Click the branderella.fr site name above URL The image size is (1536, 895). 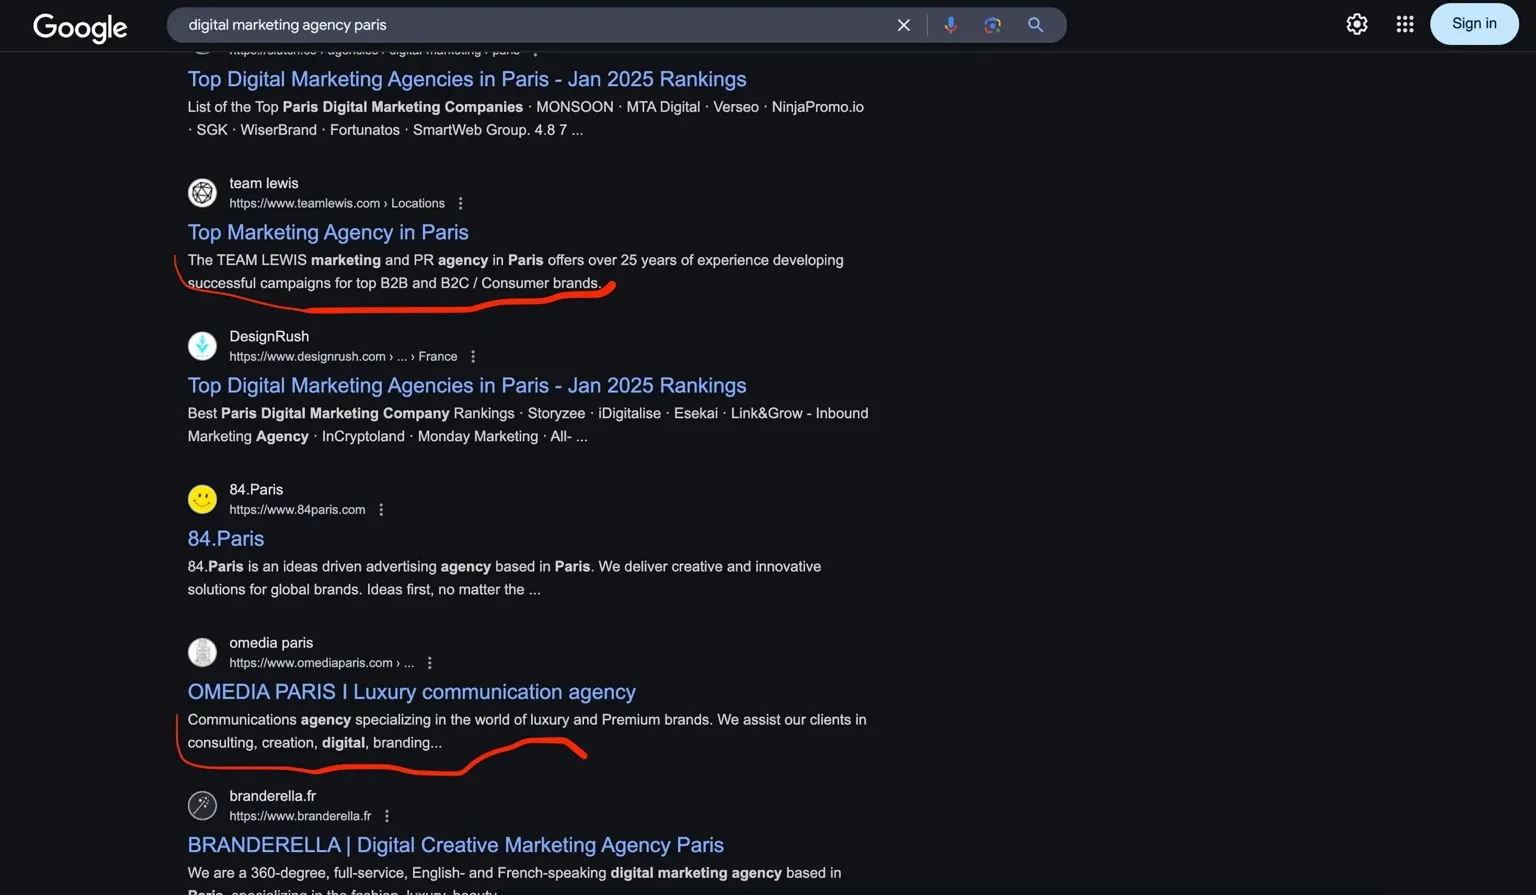coord(272,796)
